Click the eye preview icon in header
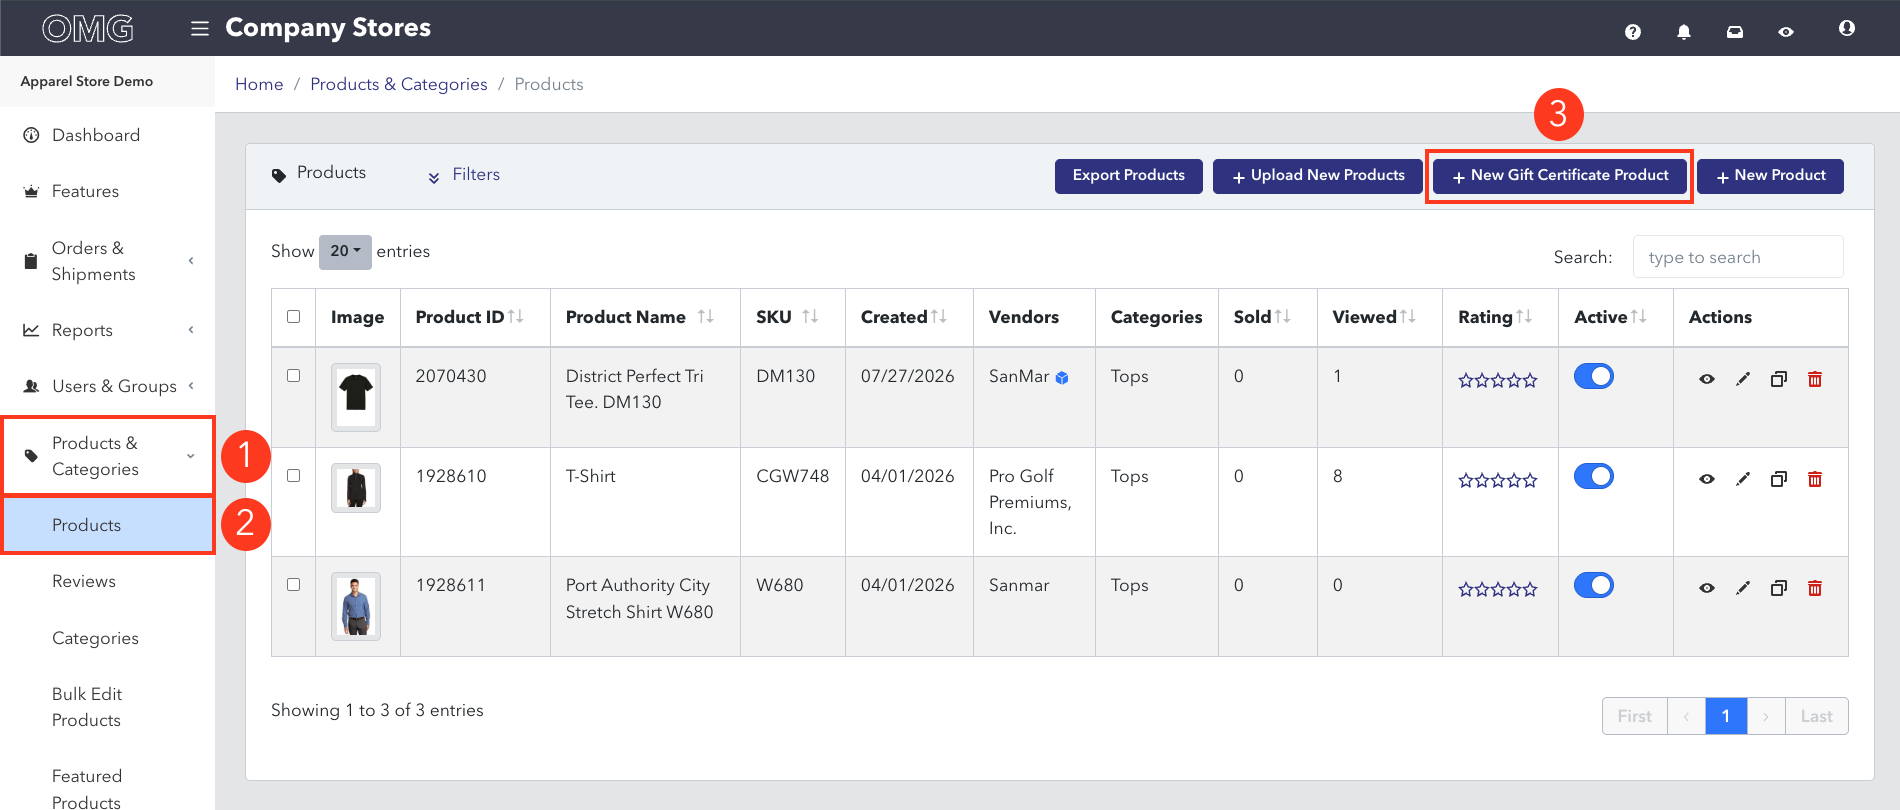 tap(1786, 32)
